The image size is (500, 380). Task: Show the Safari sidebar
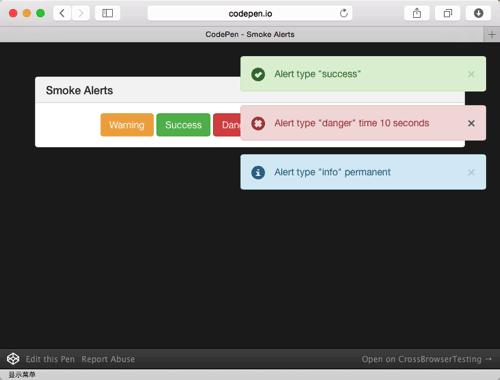(107, 13)
